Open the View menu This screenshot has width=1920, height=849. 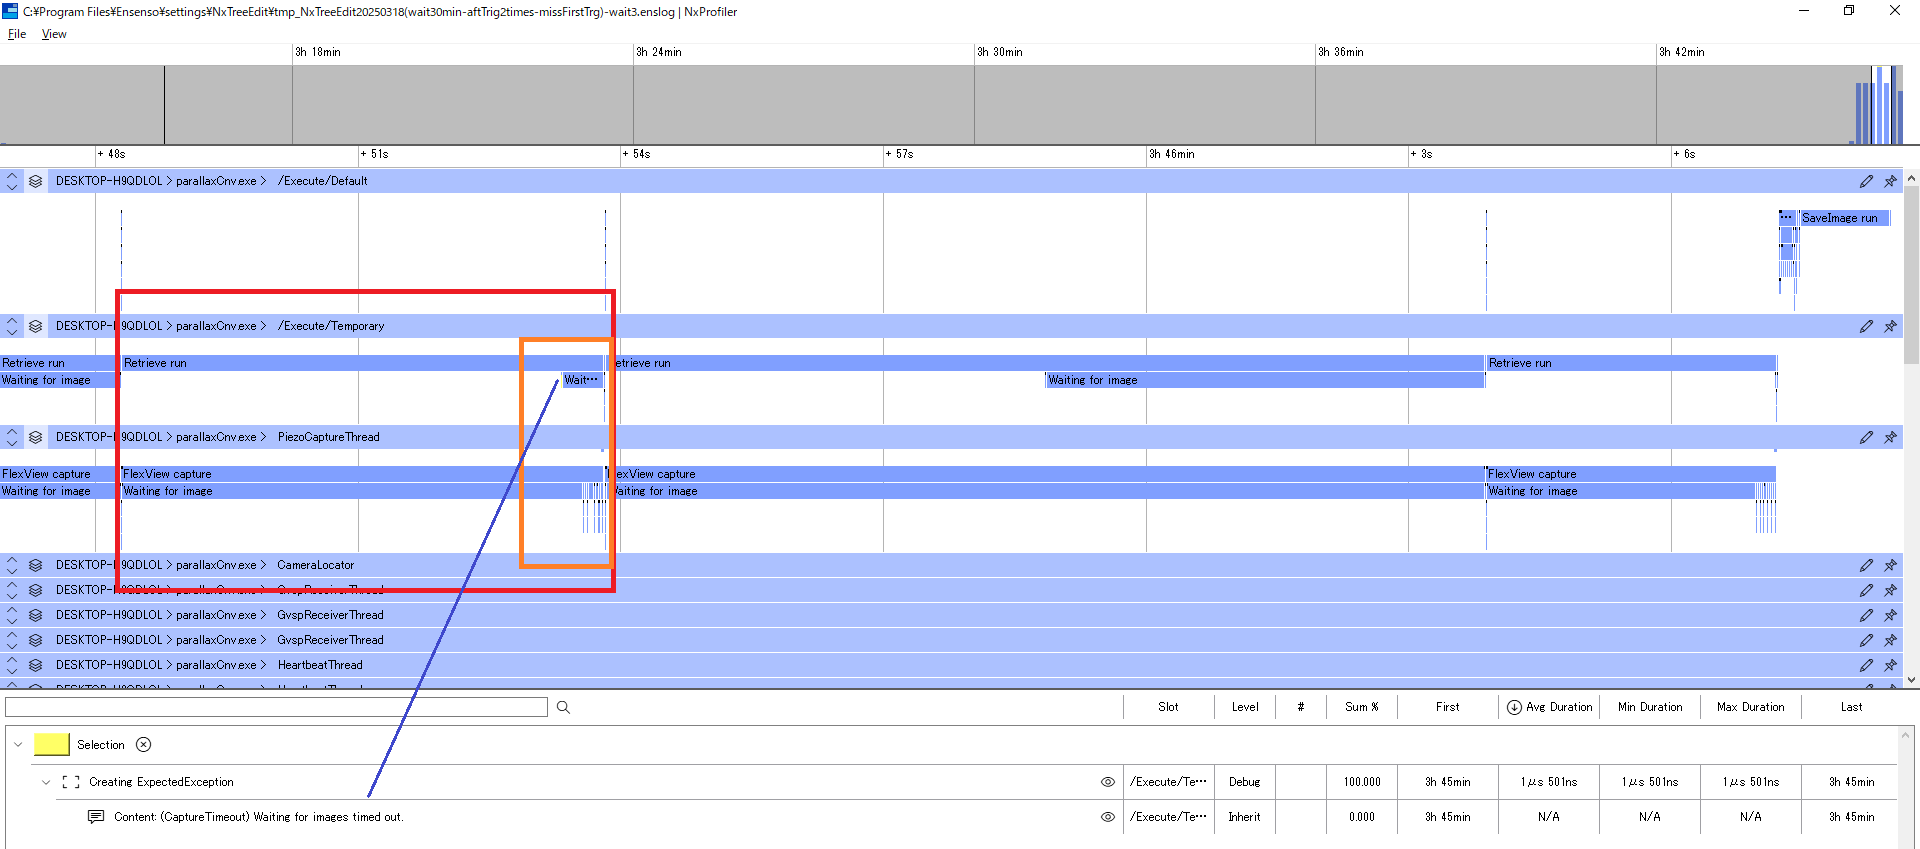click(54, 34)
